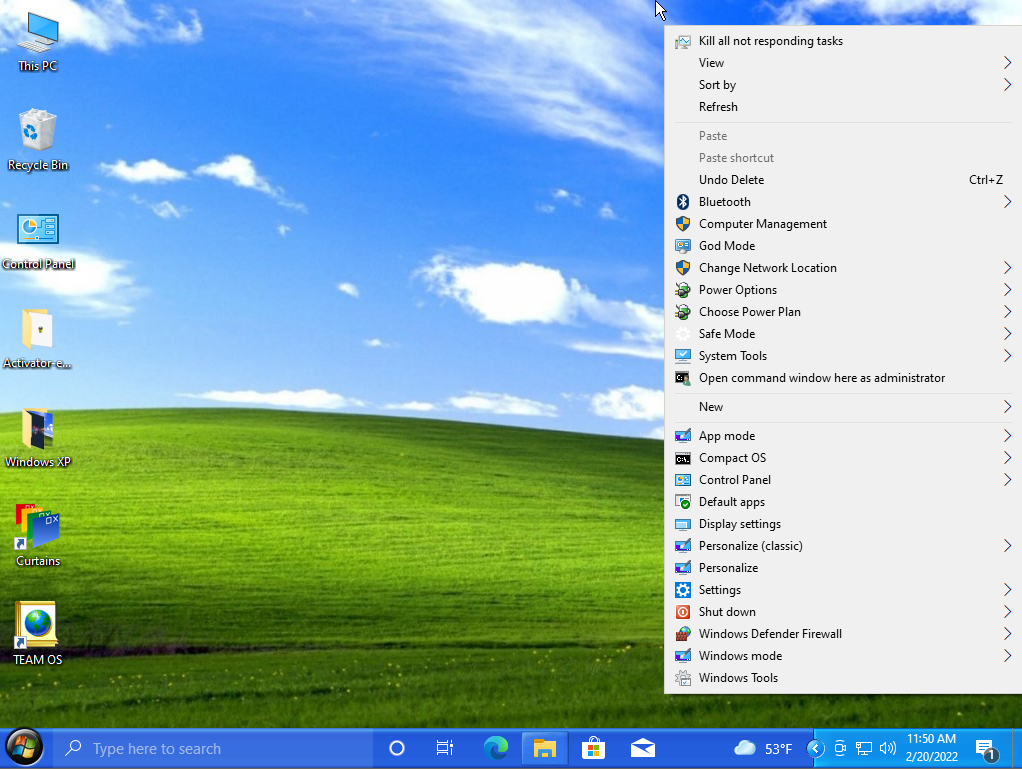The height and width of the screenshot is (769, 1022).
Task: Select the Windows XP folder icon
Action: click(38, 438)
